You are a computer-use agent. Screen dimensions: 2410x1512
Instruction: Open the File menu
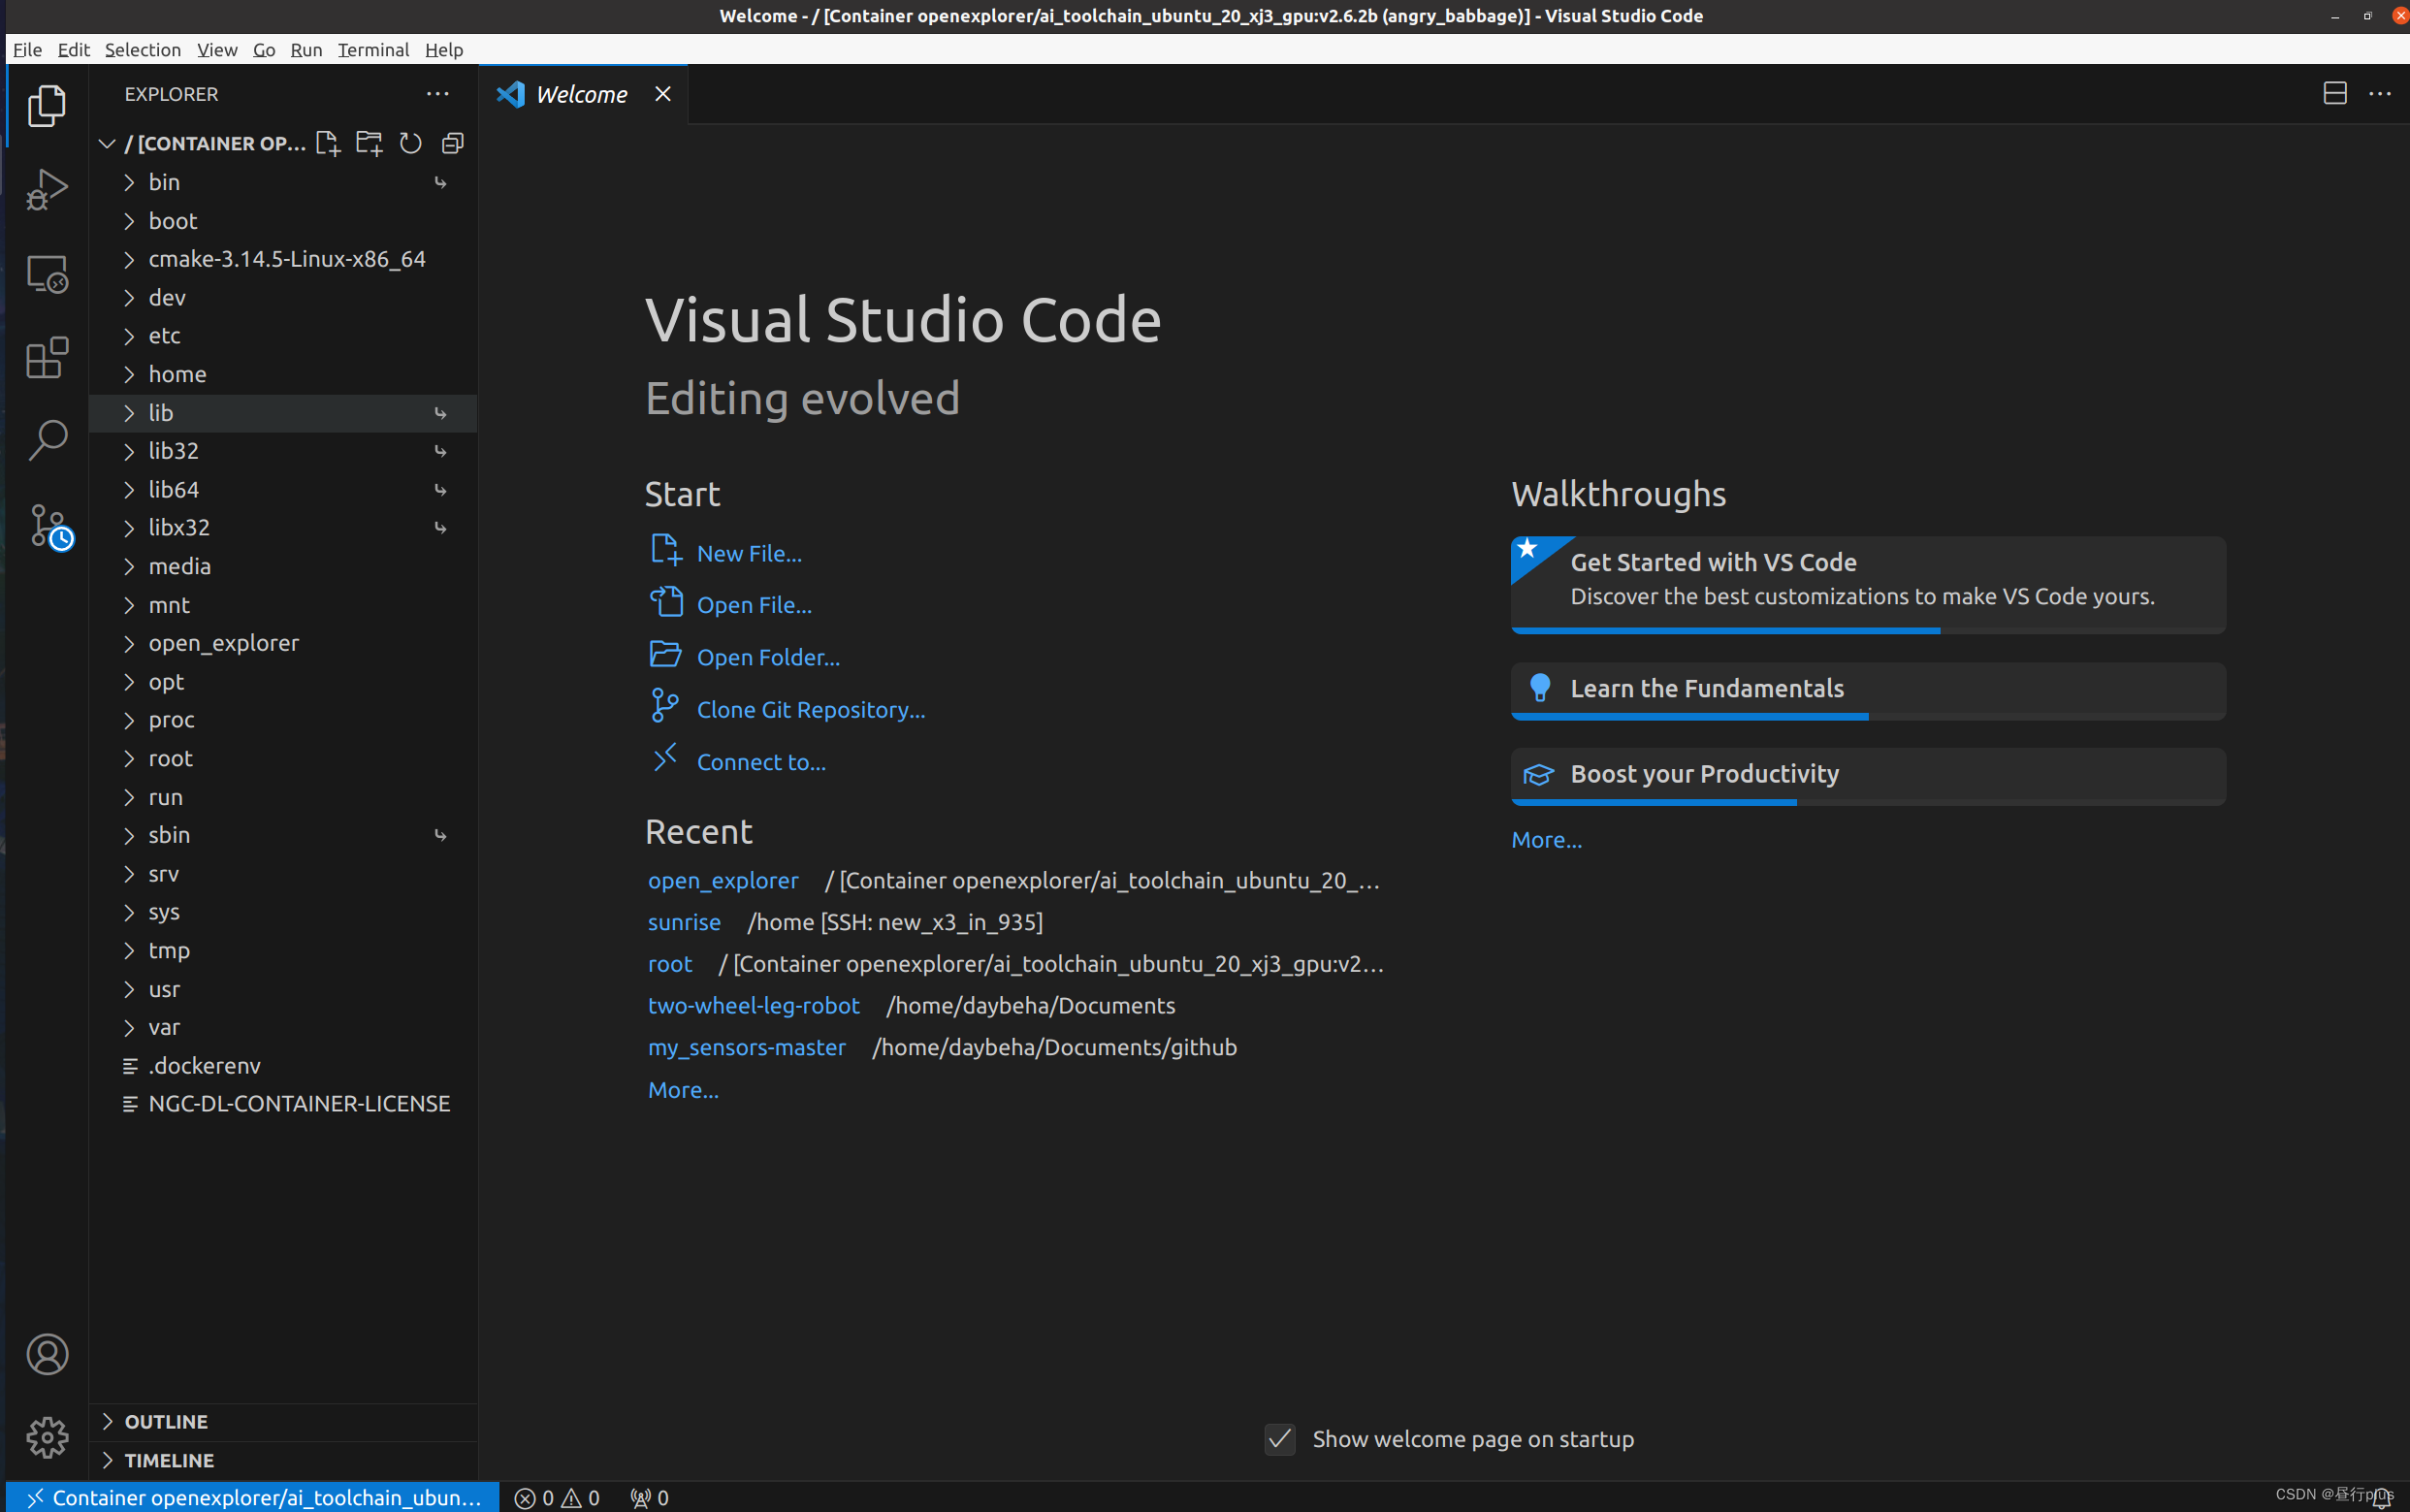27,49
